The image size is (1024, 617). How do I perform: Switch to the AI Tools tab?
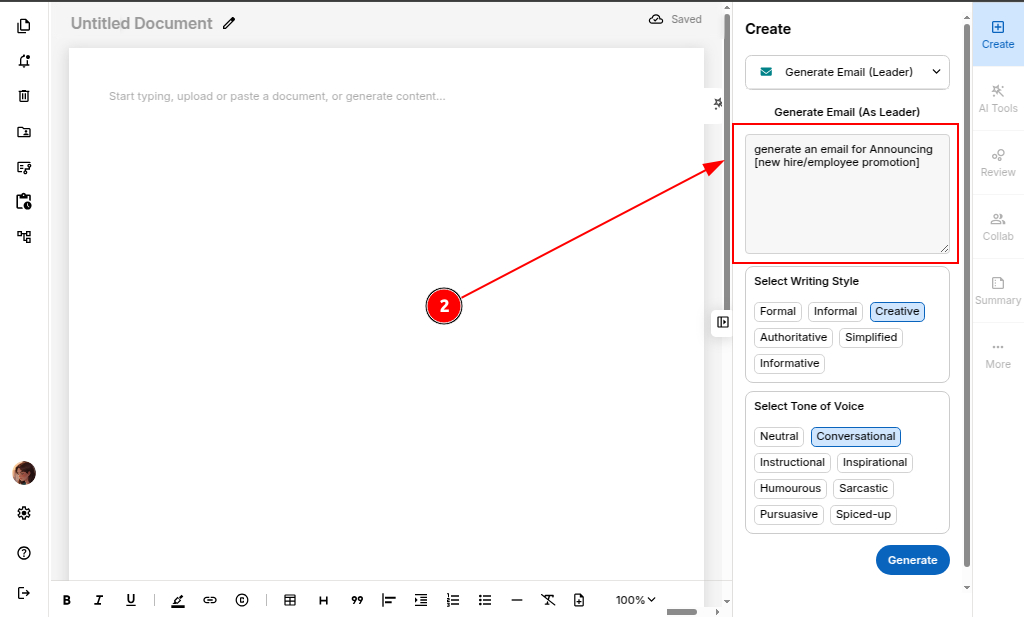(x=997, y=97)
